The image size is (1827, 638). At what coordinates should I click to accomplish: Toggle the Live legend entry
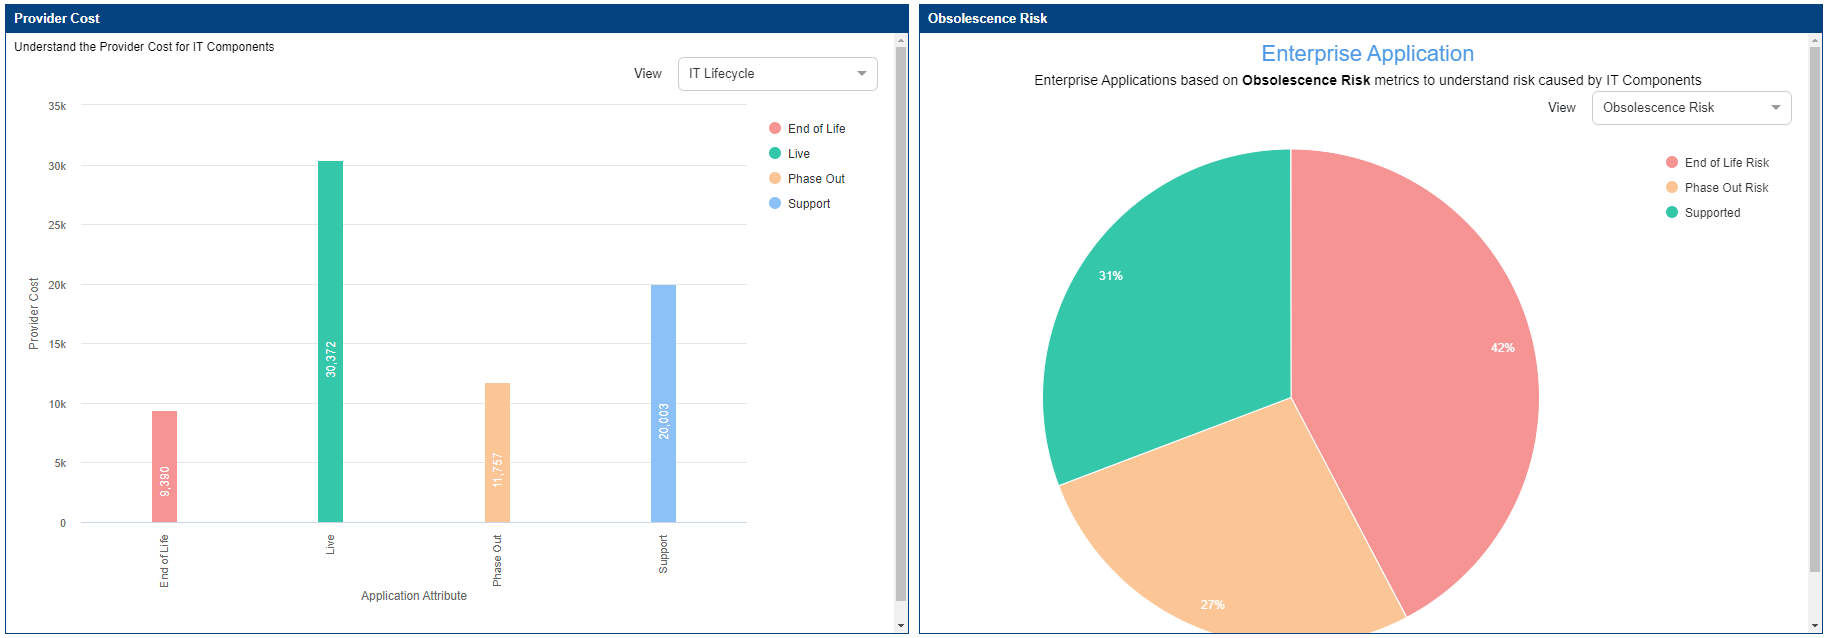[x=789, y=153]
